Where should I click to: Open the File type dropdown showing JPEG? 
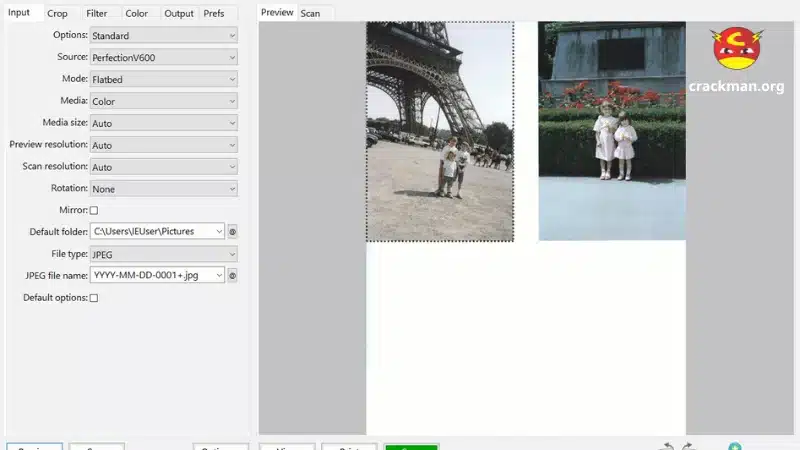(163, 255)
